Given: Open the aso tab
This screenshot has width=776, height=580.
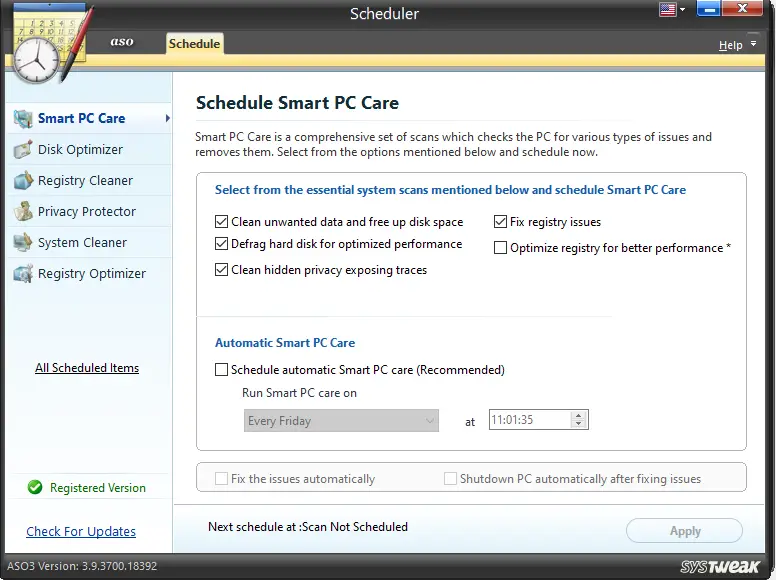Looking at the screenshot, I should pos(122,42).
